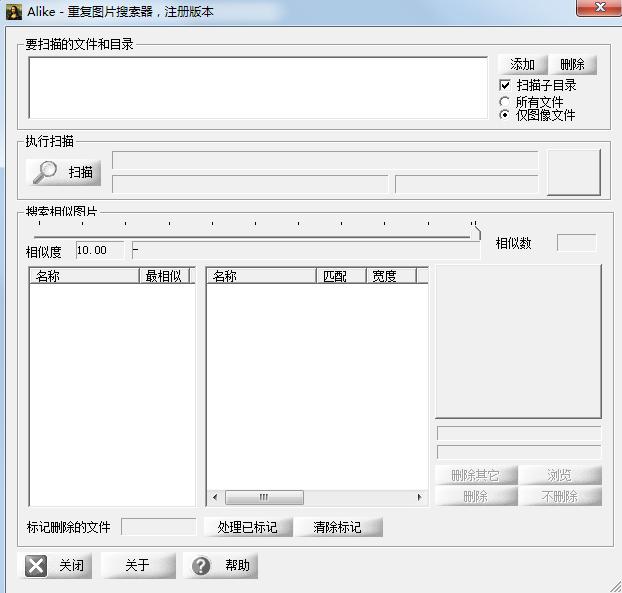This screenshot has height=593, width=622.
Task: Toggle the 扫描子目录 checkbox
Action: (x=505, y=85)
